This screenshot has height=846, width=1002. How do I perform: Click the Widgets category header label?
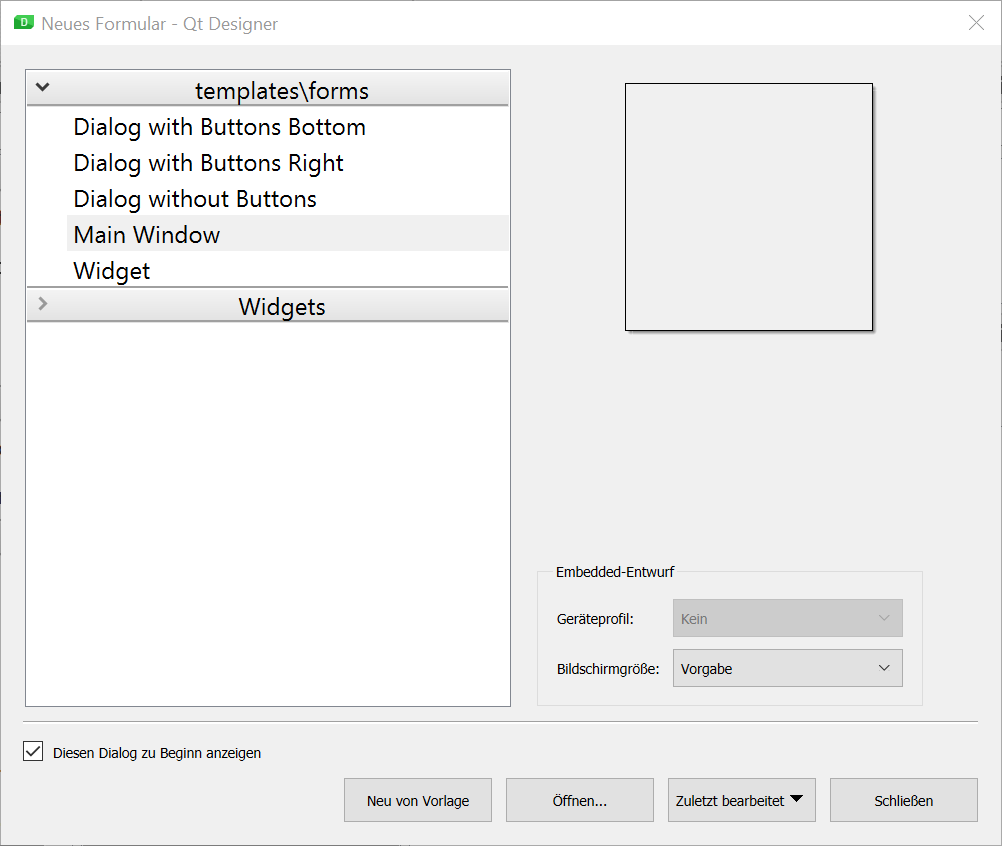[x=282, y=307]
